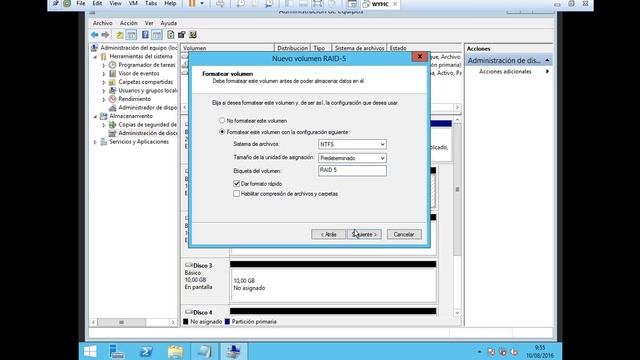This screenshot has width=640, height=360.
Task: Uncheck Dar formato rápido checkbox
Action: point(236,184)
